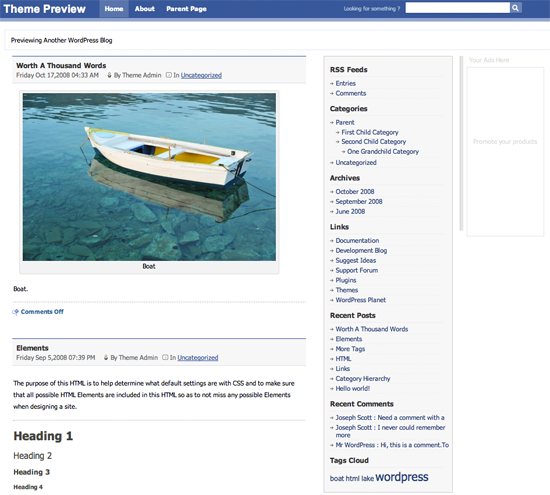
Task: Select One Grandchild Category
Action: click(x=383, y=152)
